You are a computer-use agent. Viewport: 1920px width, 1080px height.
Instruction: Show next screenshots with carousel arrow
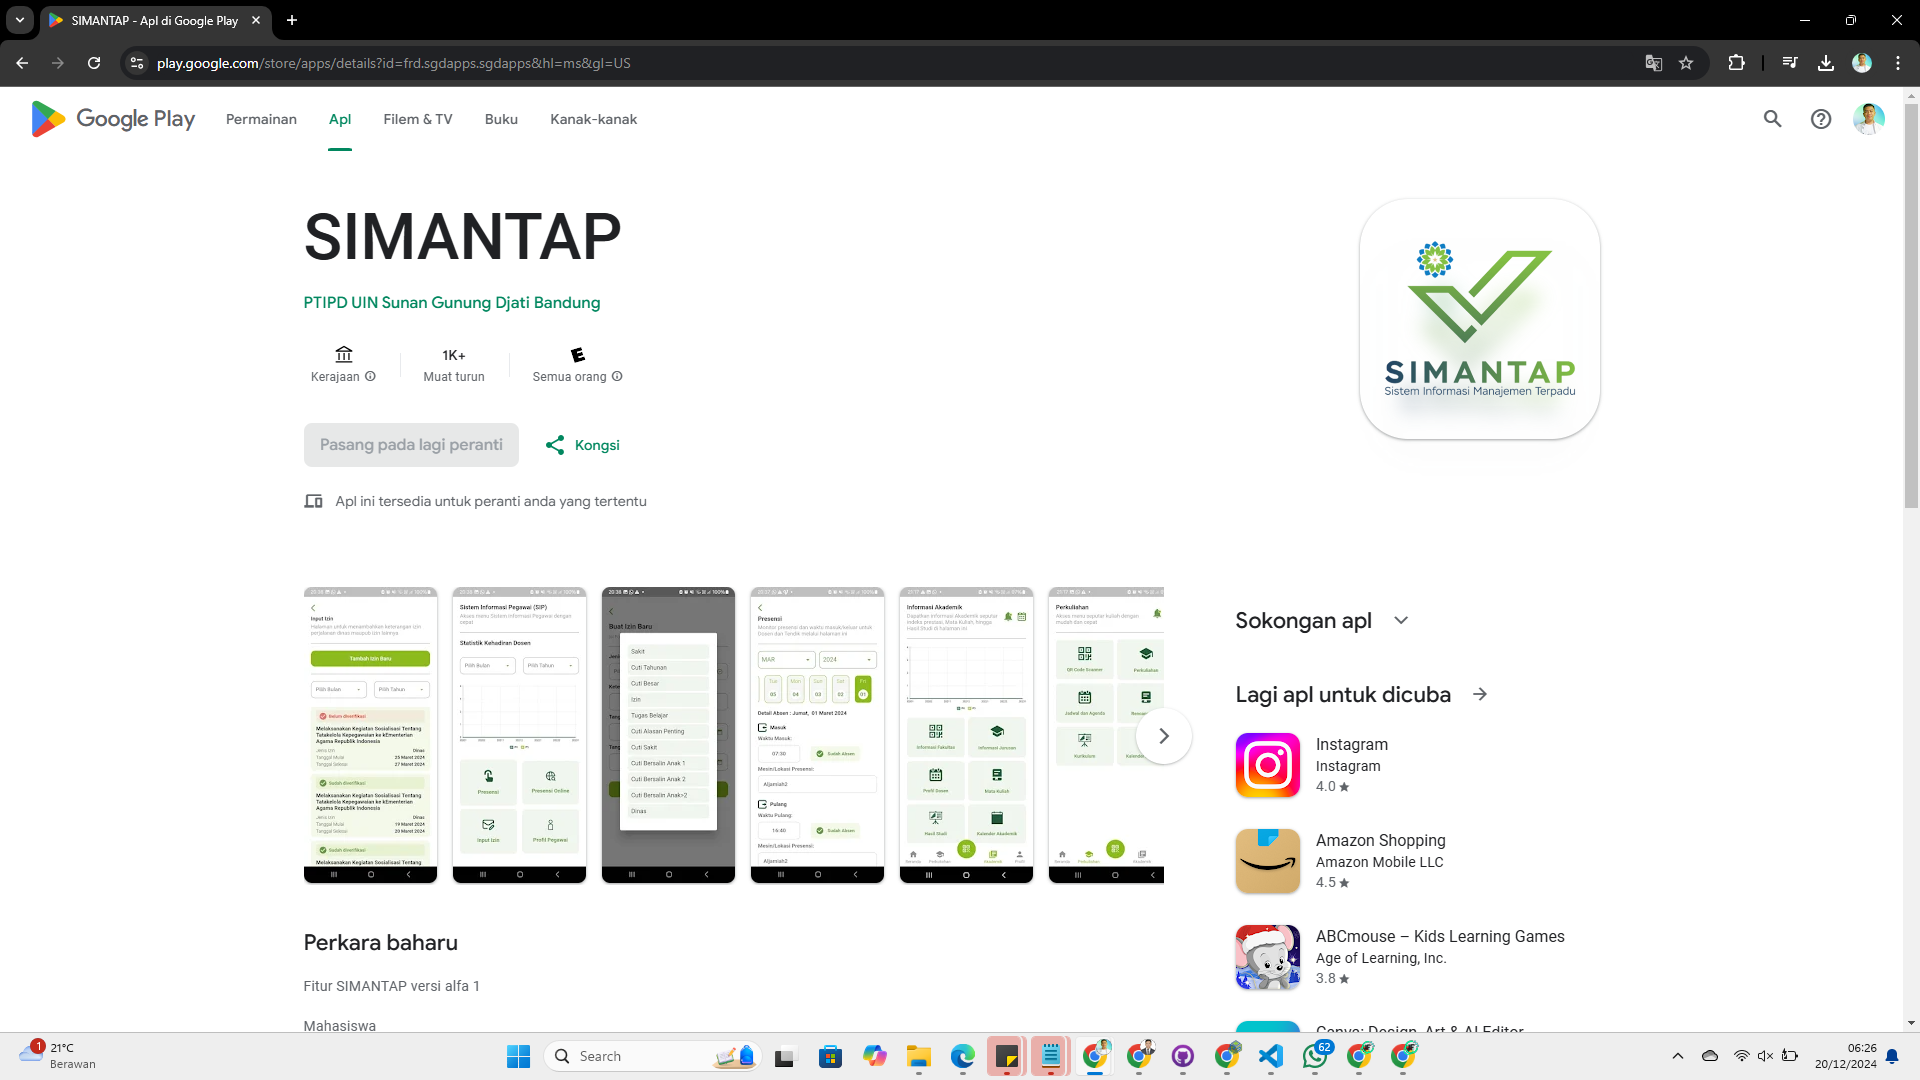[1163, 736]
